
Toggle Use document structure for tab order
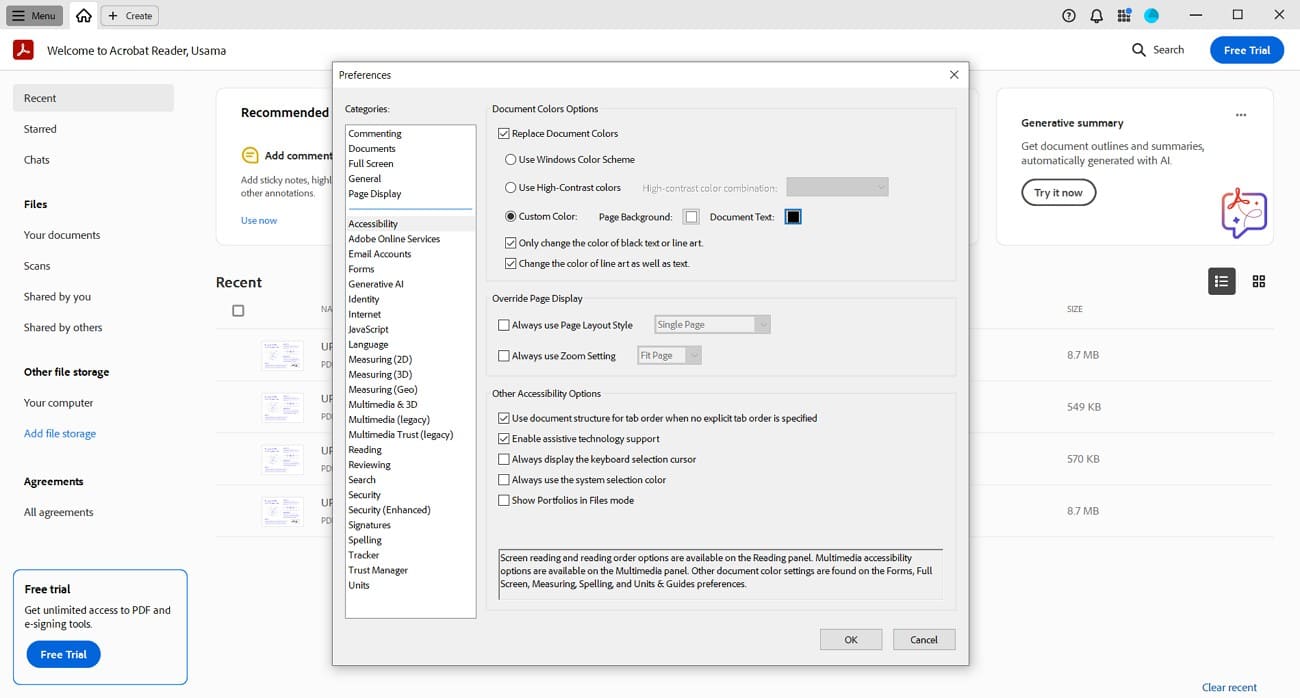(x=504, y=418)
